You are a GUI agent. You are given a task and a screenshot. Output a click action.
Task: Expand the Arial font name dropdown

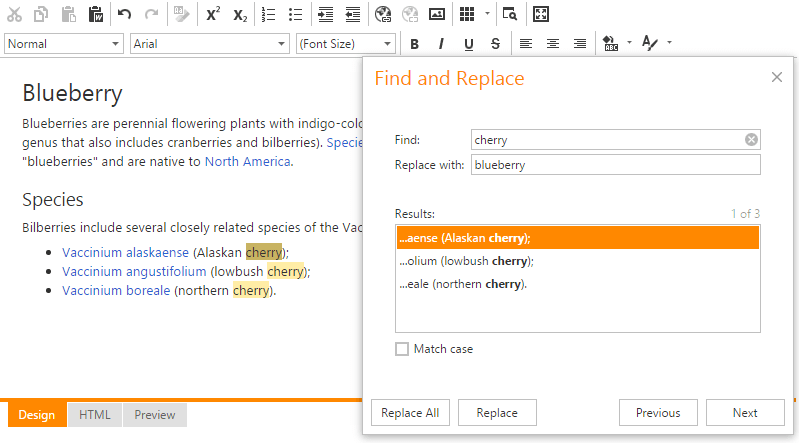(x=210, y=44)
